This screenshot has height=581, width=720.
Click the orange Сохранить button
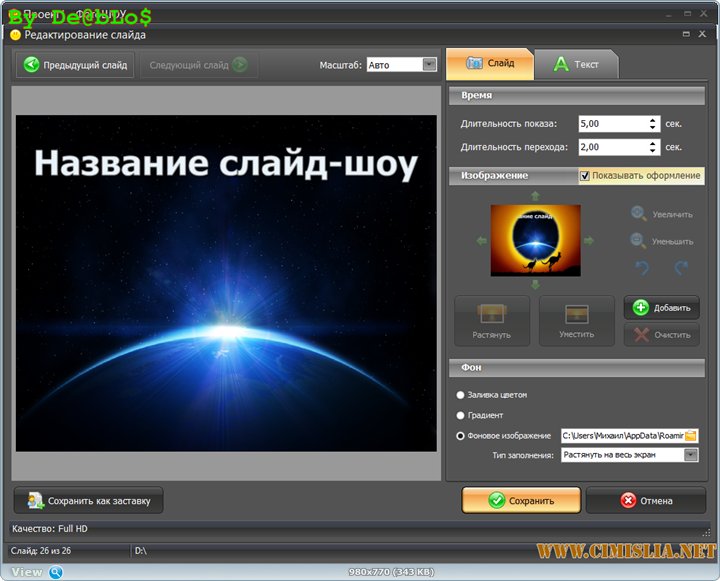tap(521, 500)
